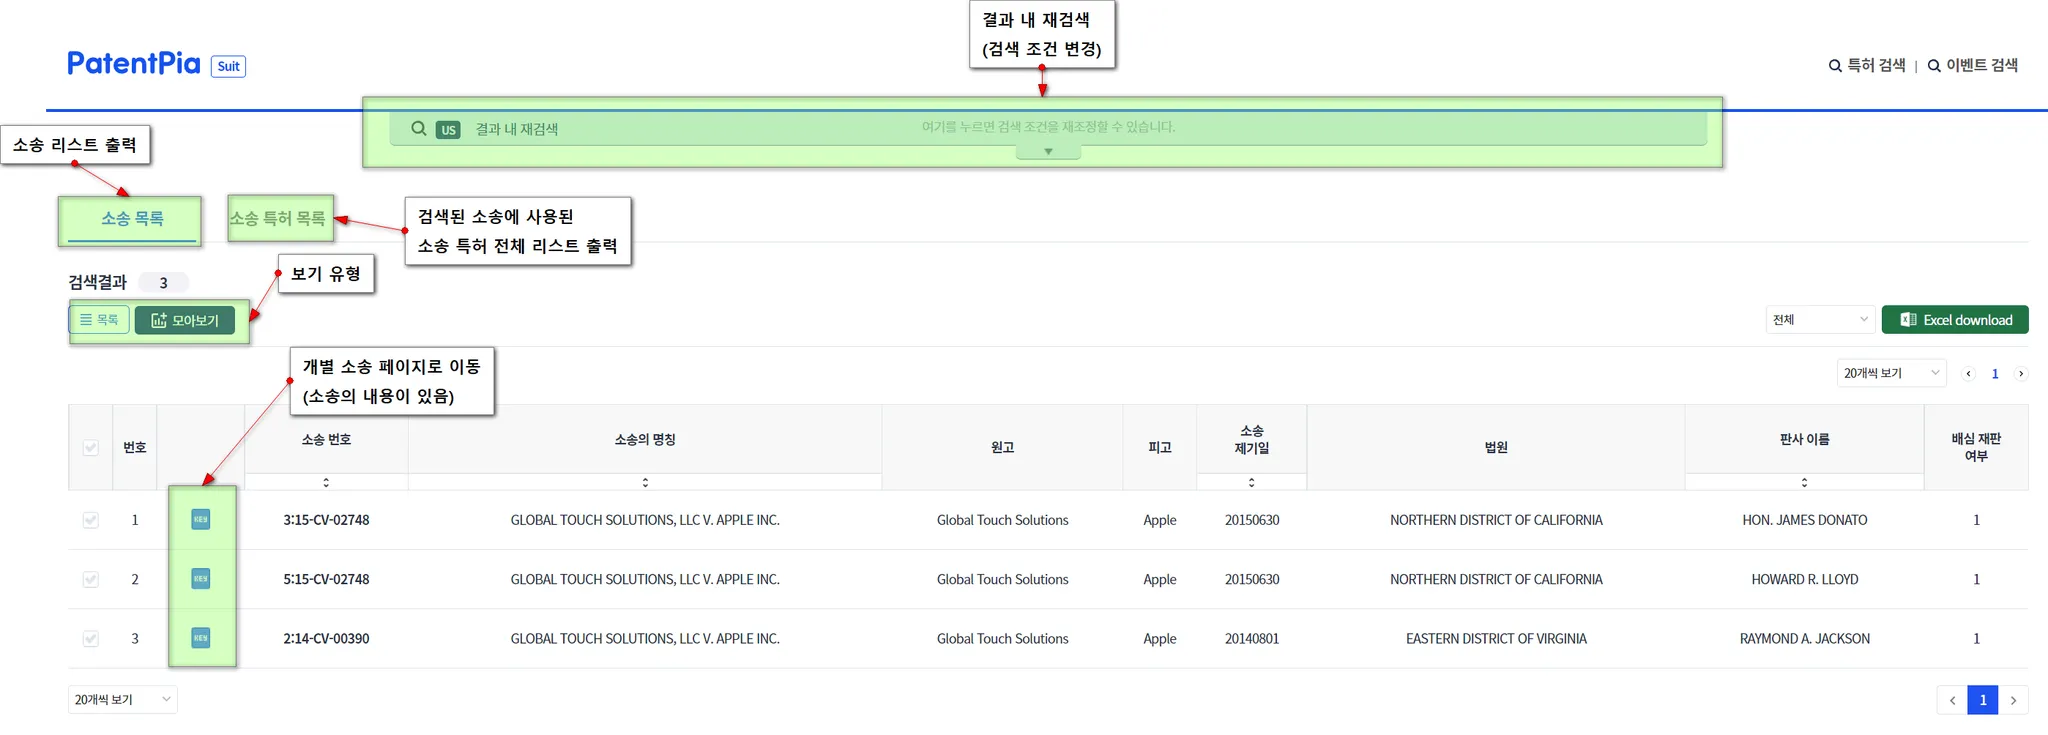Viewport: 2048px width, 735px height.
Task: Go to previous page in bottom pagination
Action: coord(1952,700)
